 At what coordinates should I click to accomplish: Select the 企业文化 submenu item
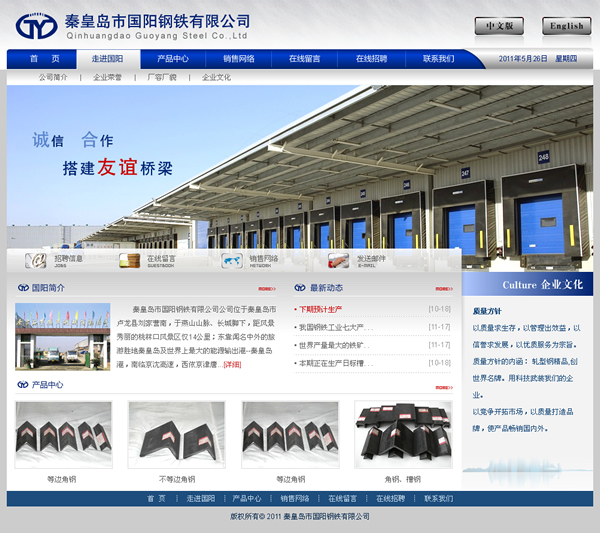216,77
